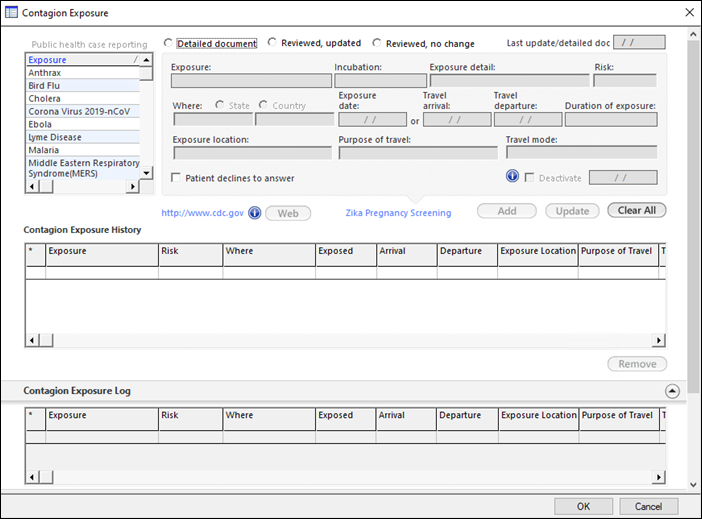
Task: Click the Remove button
Action: [637, 364]
